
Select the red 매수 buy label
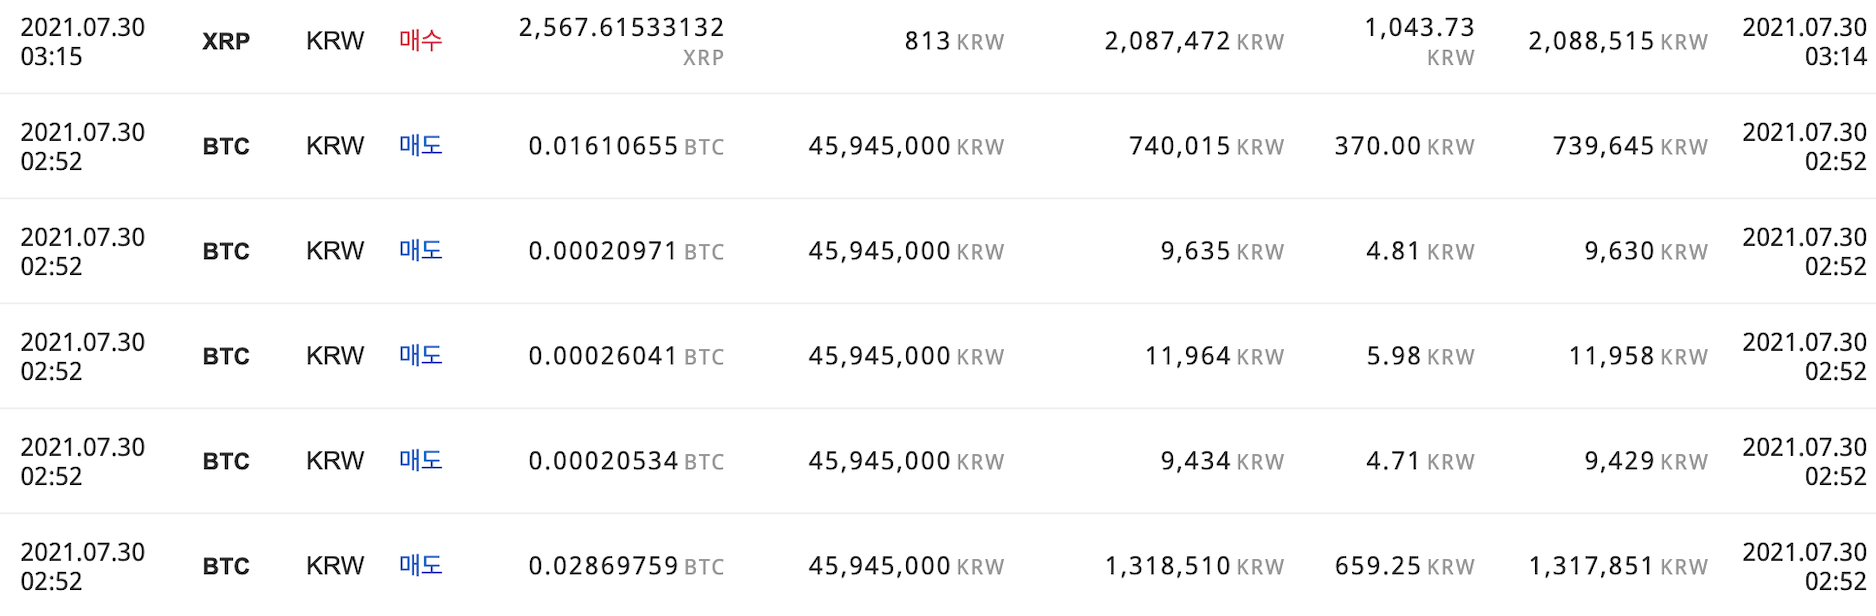(x=420, y=41)
